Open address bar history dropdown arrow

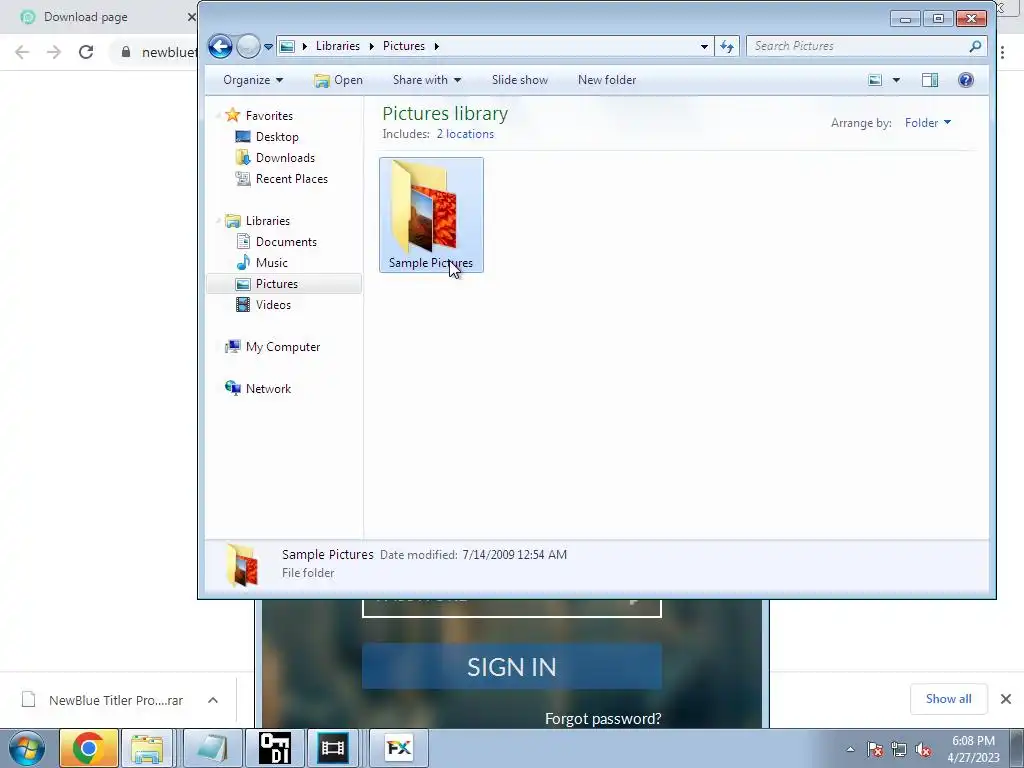(704, 46)
